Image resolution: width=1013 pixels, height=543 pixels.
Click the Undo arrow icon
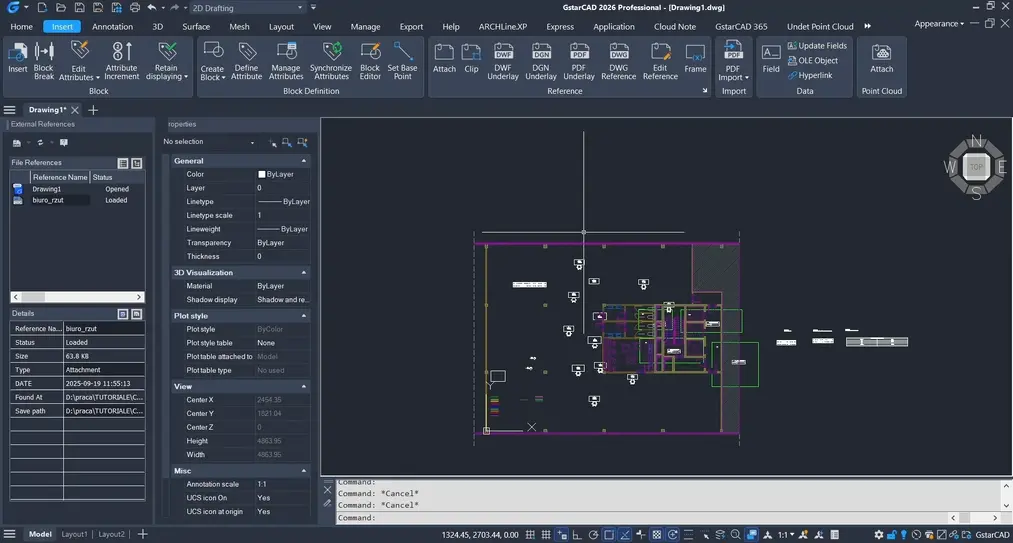coord(152,8)
